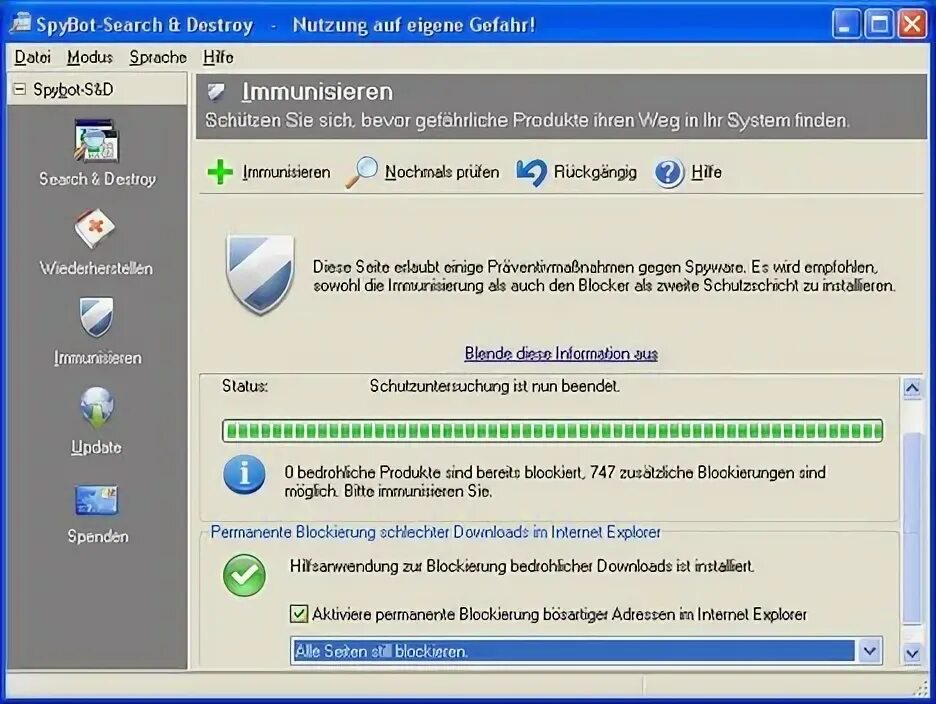Click Rückgängig toolbar label
This screenshot has width=936, height=704.
point(595,173)
